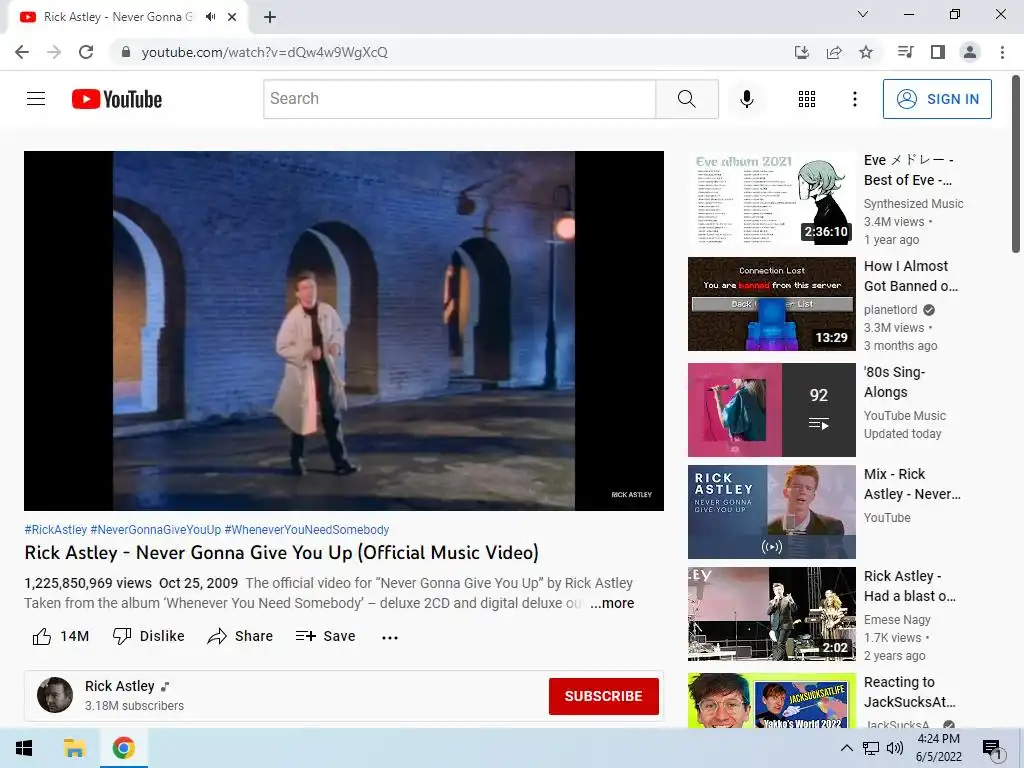
Task: Open Chrome profile avatar menu
Action: point(970,52)
